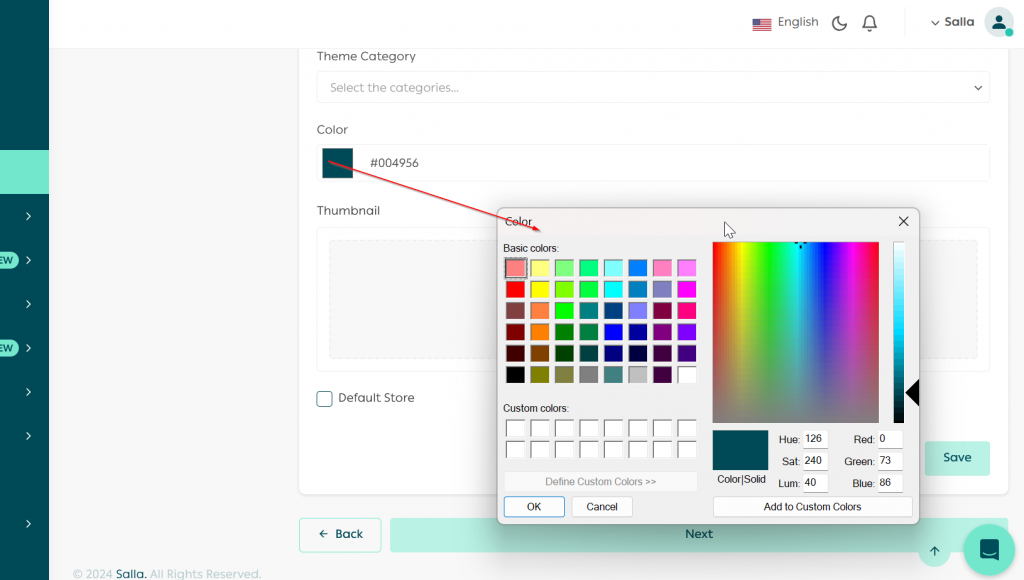Click Cancel in the Color dialog
Screen dimensions: 1024x580
click(602, 507)
